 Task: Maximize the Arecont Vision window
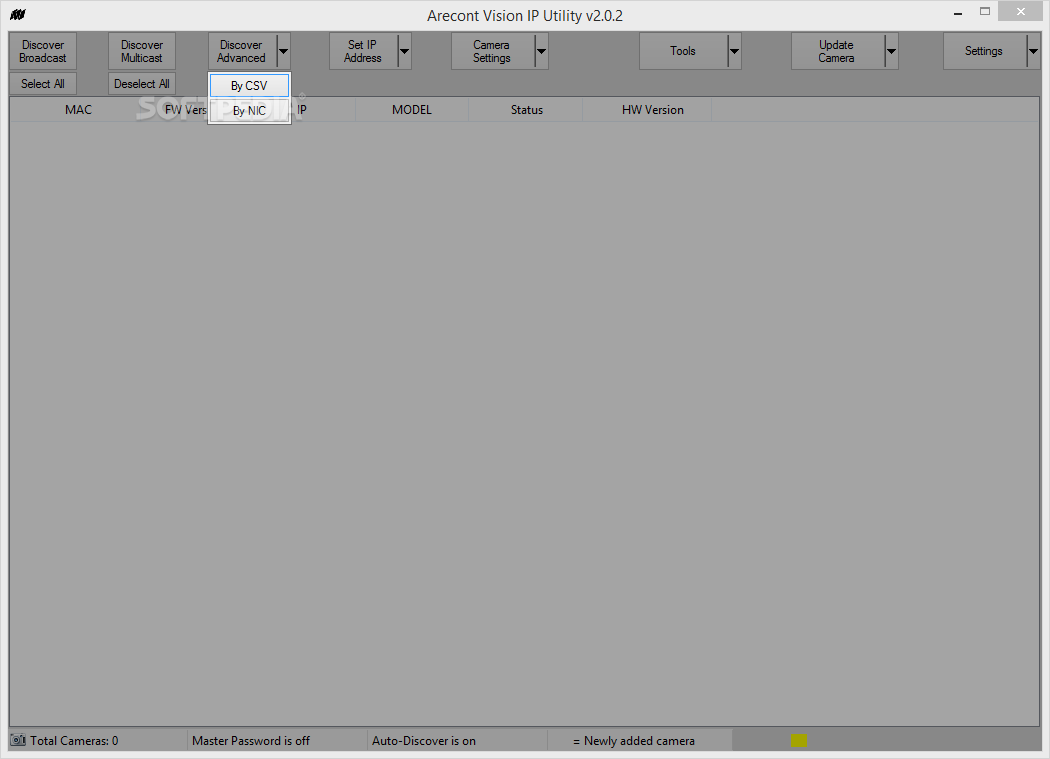[984, 11]
